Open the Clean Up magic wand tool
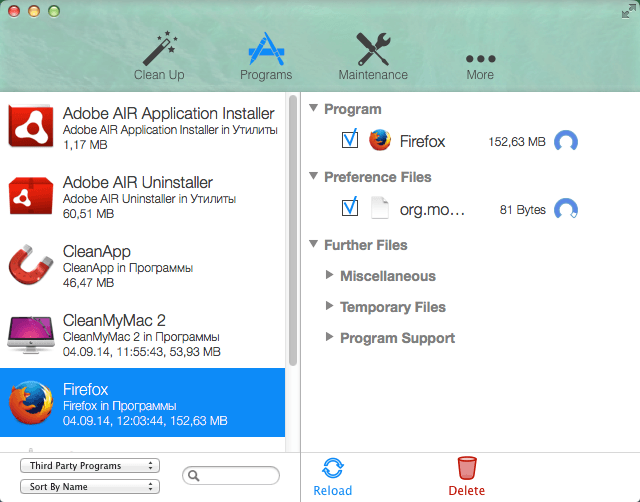Screen dimensions: 640x502 tap(159, 56)
